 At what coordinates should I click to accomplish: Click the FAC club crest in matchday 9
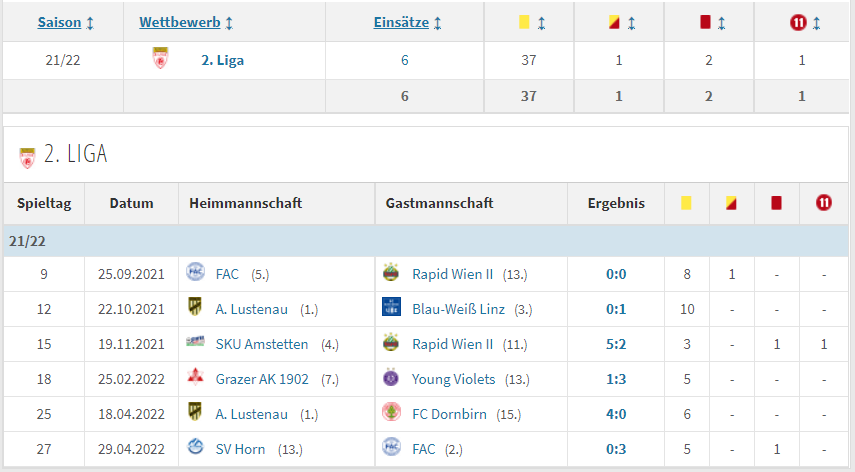point(195,271)
